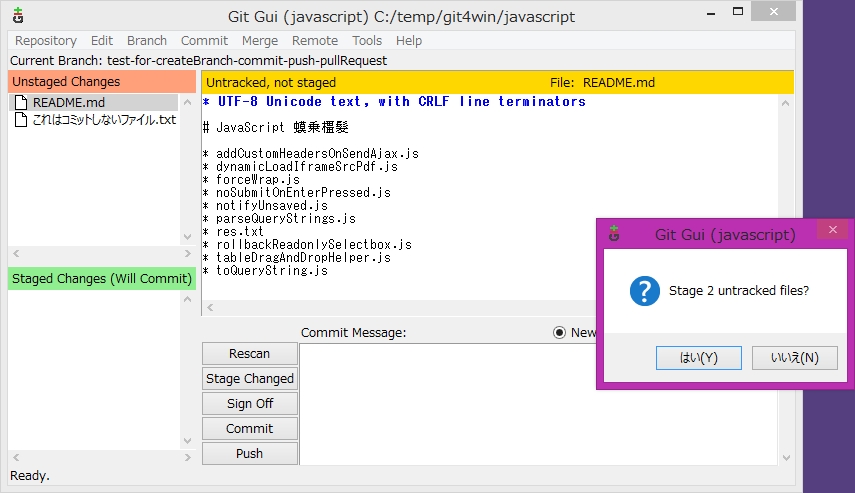Viewport: 855px width, 493px height.
Task: Click the Current Branch label text
Action: (x=198, y=61)
